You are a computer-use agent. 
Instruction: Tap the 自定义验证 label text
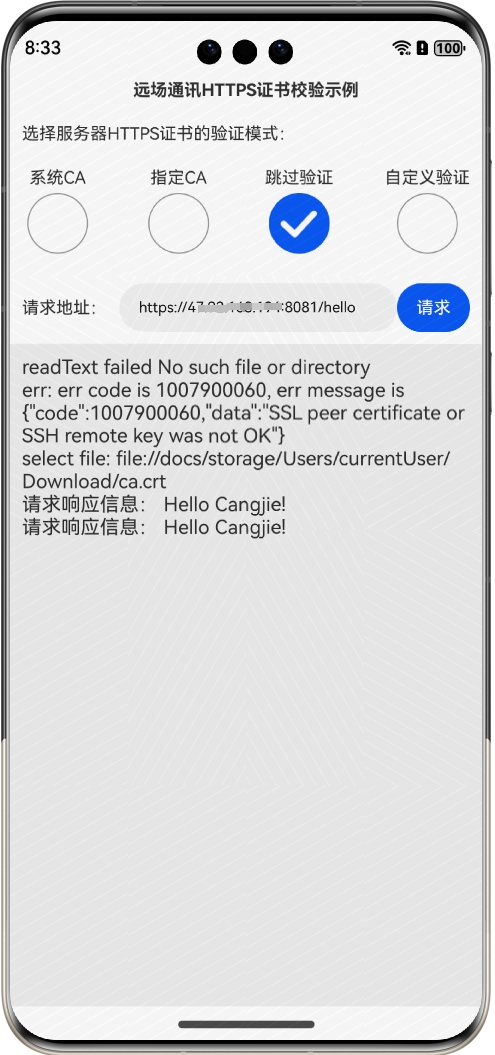click(427, 178)
